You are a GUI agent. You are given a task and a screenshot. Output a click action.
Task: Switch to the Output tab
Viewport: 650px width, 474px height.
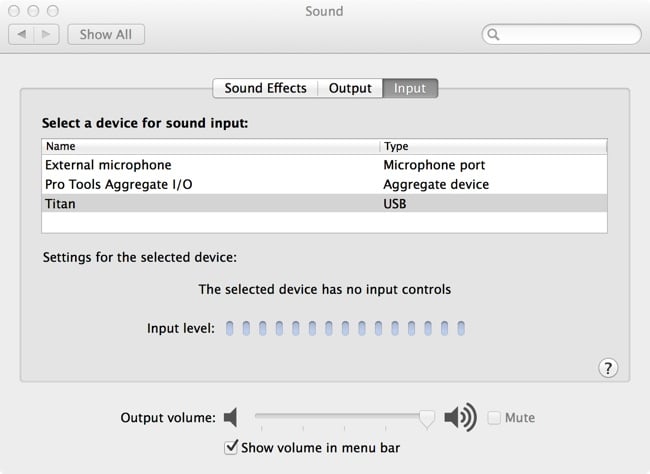350,88
